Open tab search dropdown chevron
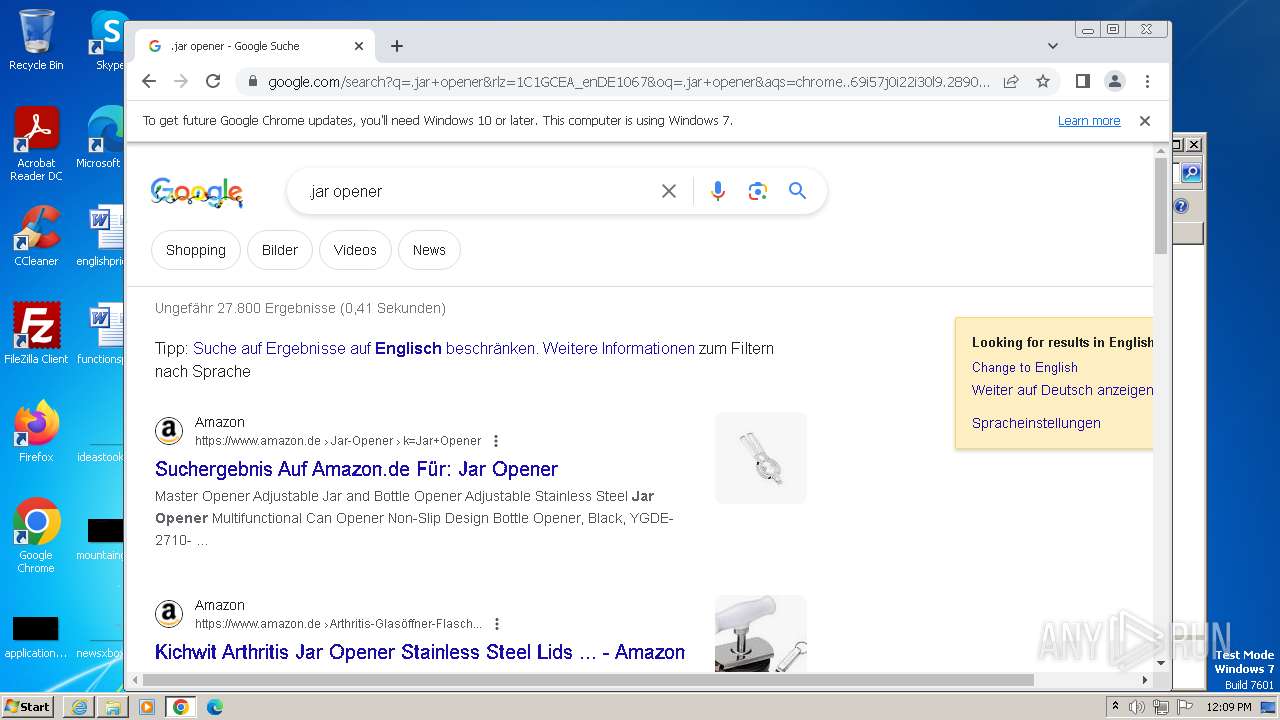The image size is (1280, 720). pyautogui.click(x=1053, y=46)
